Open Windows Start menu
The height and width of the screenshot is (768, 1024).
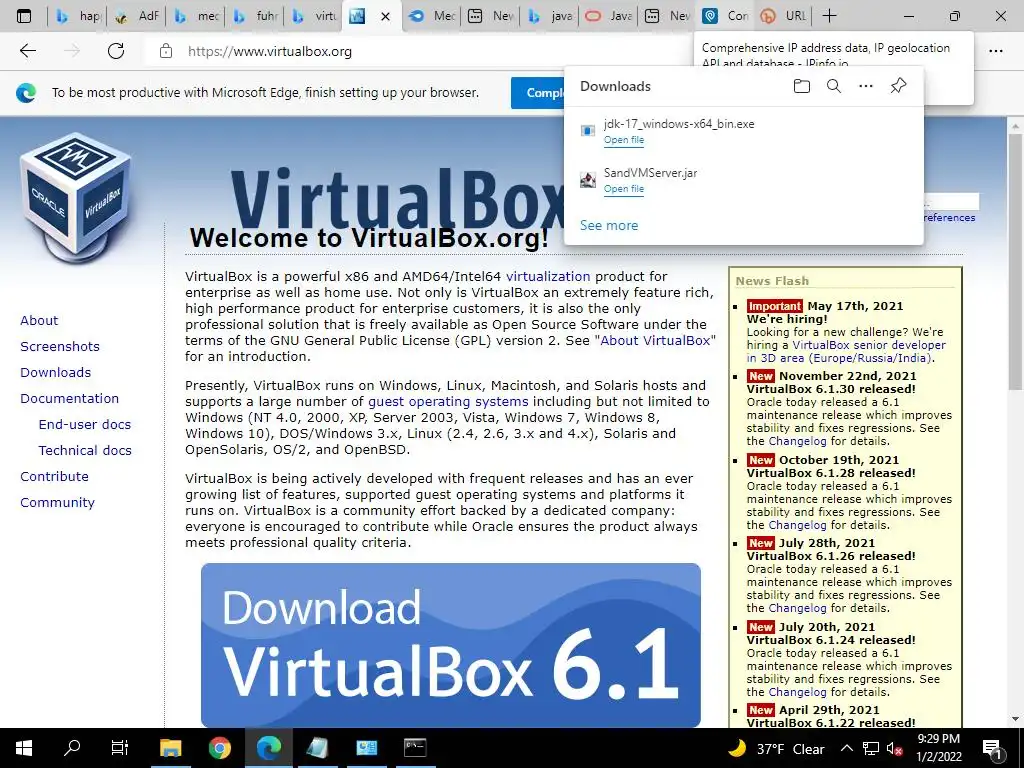[x=24, y=748]
